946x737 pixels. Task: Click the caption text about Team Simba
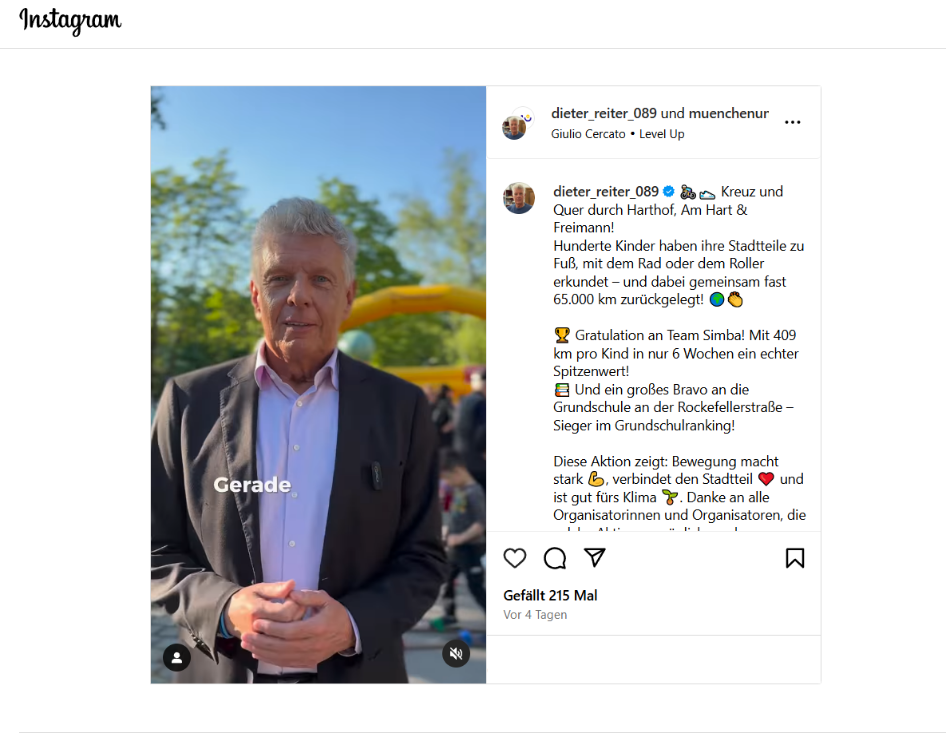point(676,353)
